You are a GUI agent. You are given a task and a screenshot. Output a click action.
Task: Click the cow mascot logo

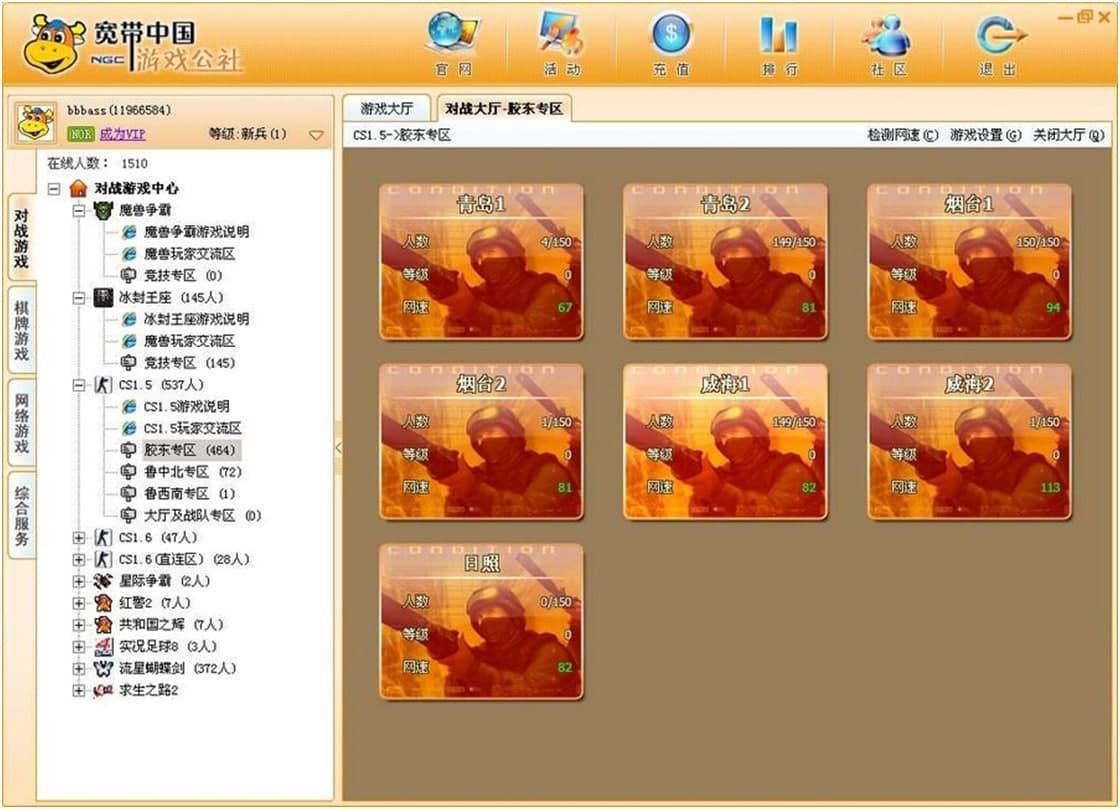coord(54,44)
